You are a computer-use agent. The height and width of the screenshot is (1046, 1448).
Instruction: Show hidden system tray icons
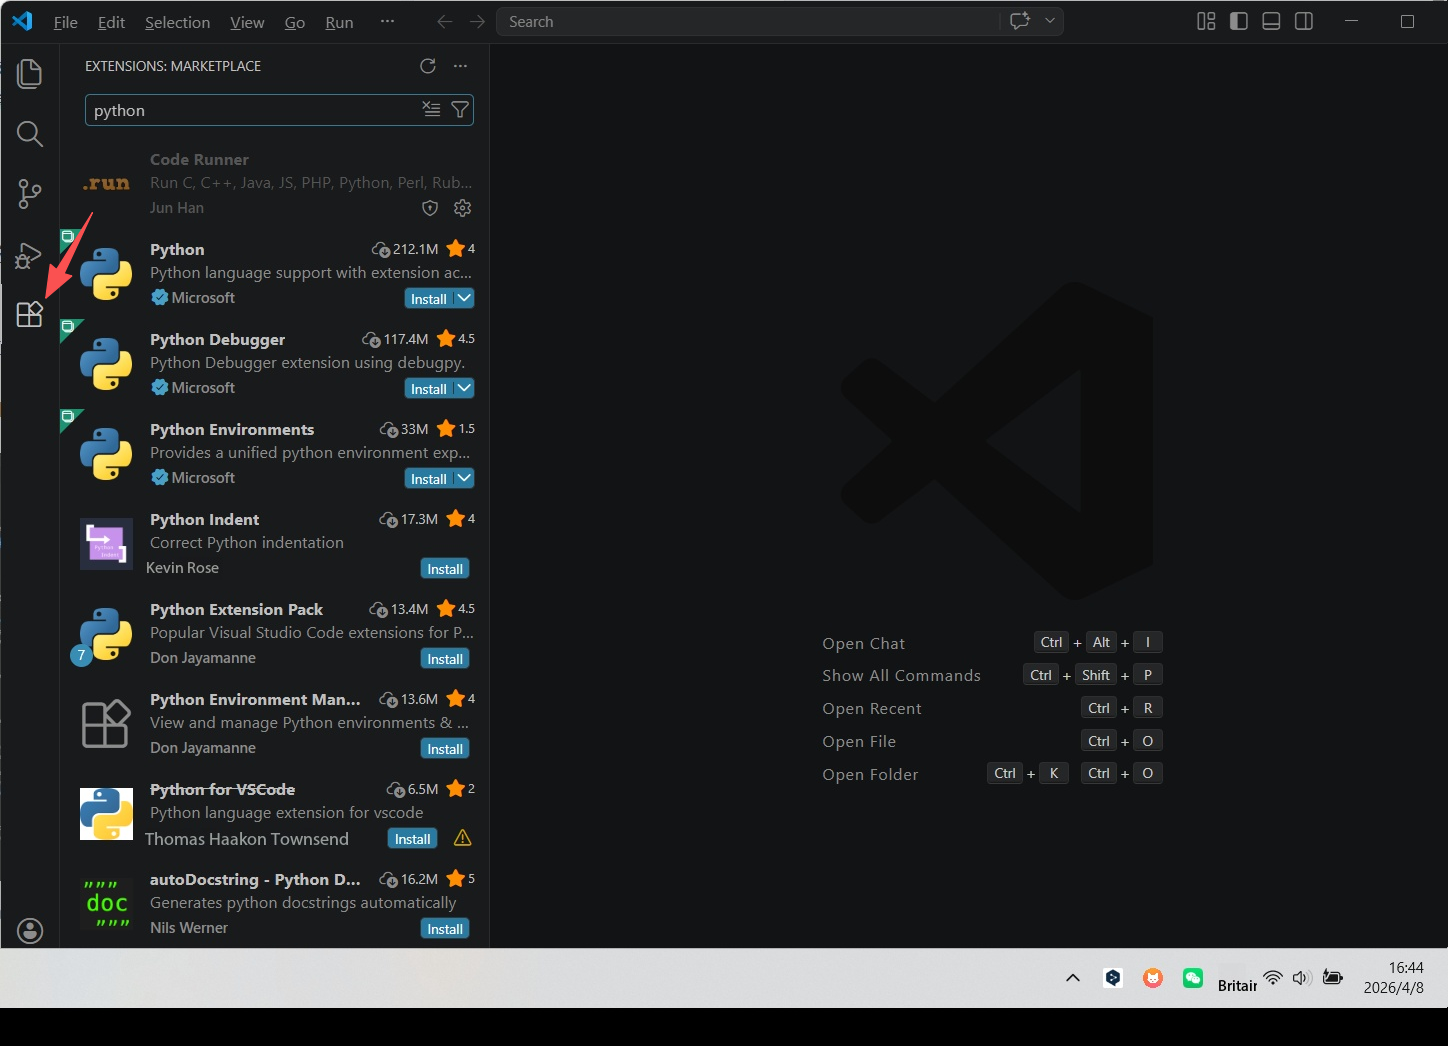[1073, 978]
